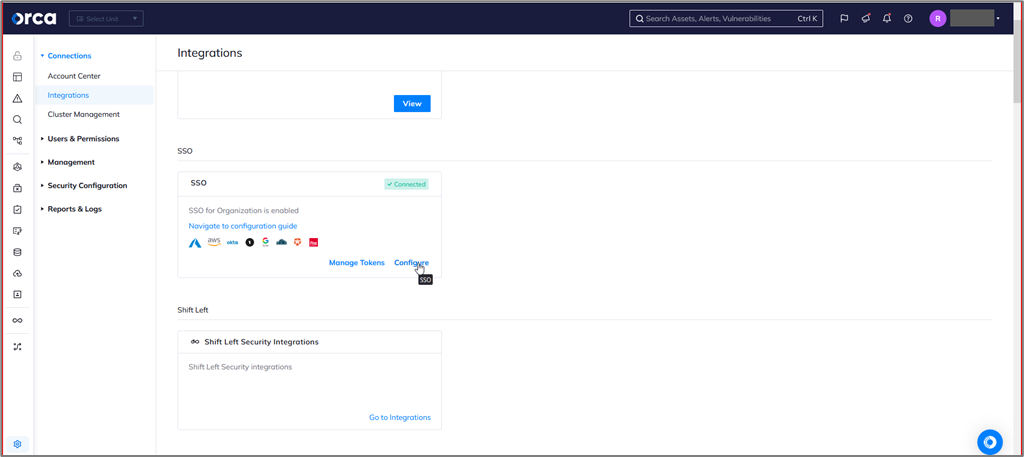Select Account Center in sidebar menu
This screenshot has height=457, width=1024.
click(74, 76)
